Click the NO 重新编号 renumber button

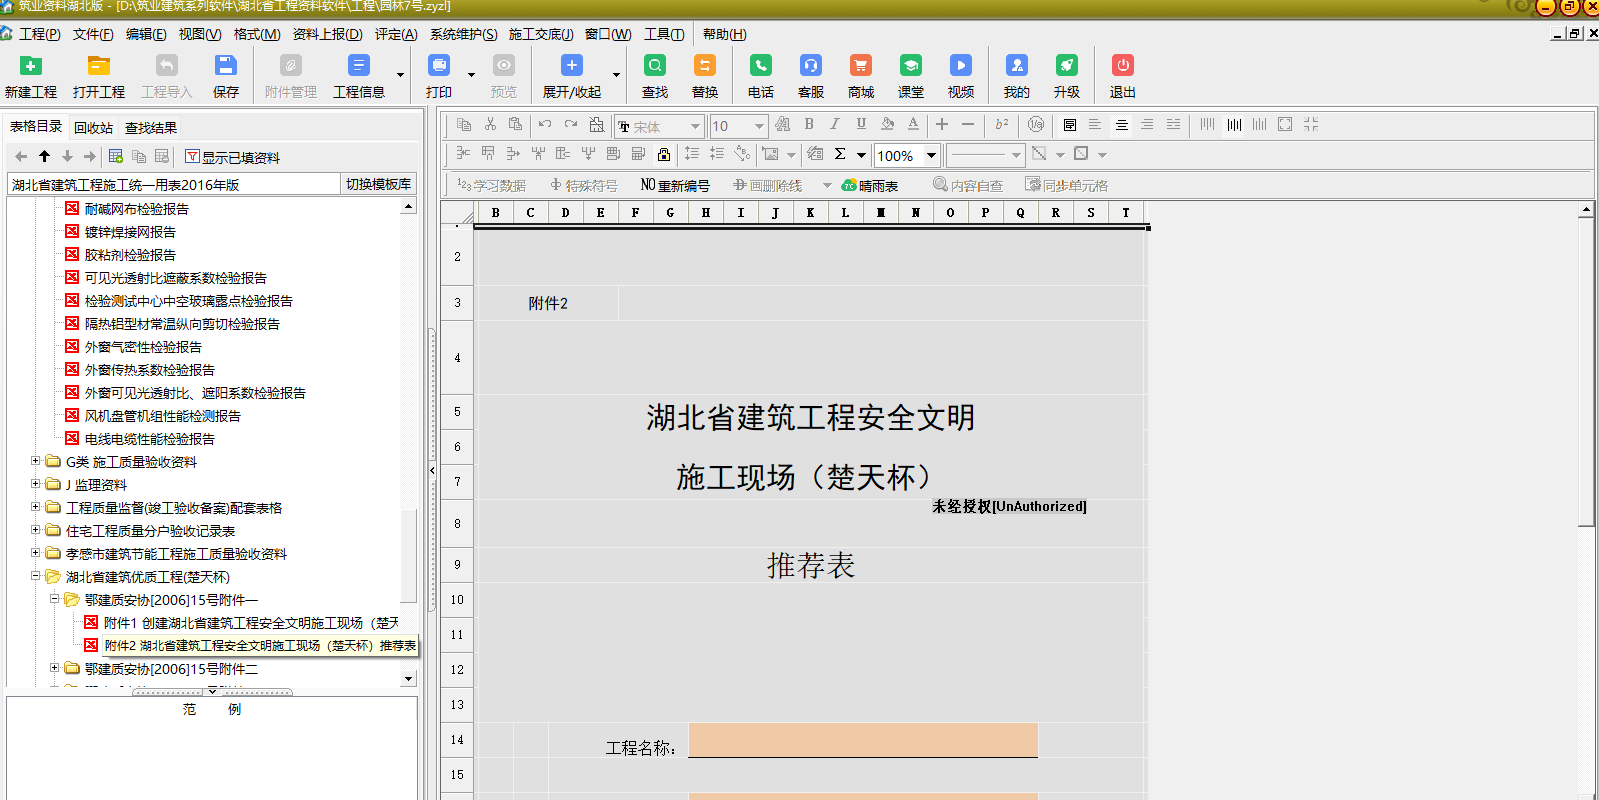pyautogui.click(x=675, y=185)
